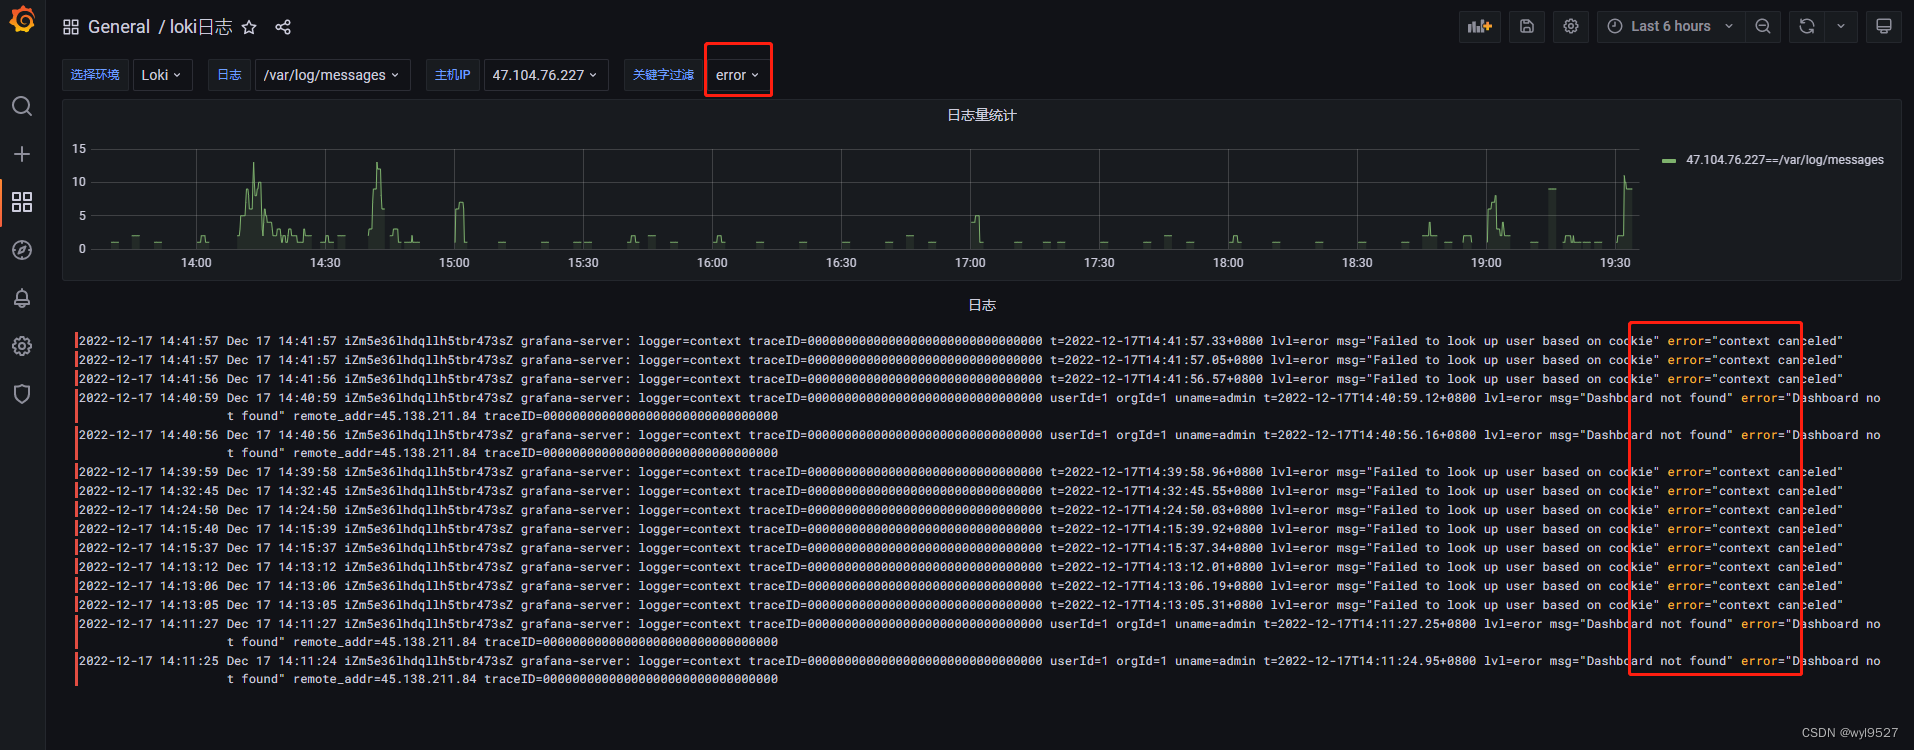Screen dimensions: 1914x750
Task: Open the Last 6 hours time picker
Action: tap(1671, 27)
